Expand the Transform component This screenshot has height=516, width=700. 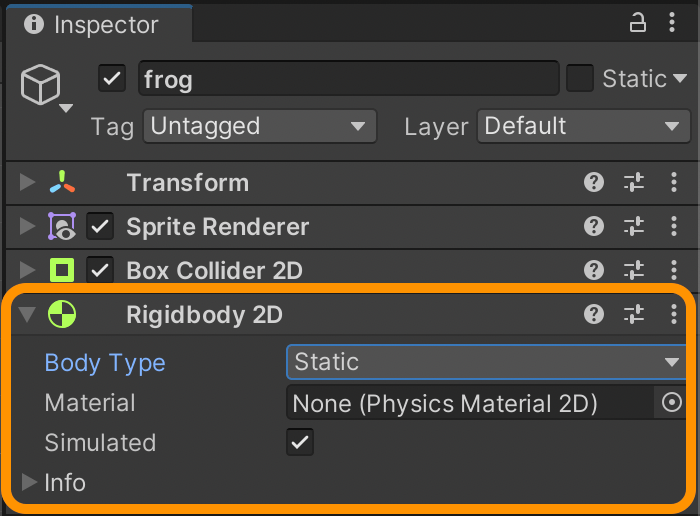tap(28, 182)
